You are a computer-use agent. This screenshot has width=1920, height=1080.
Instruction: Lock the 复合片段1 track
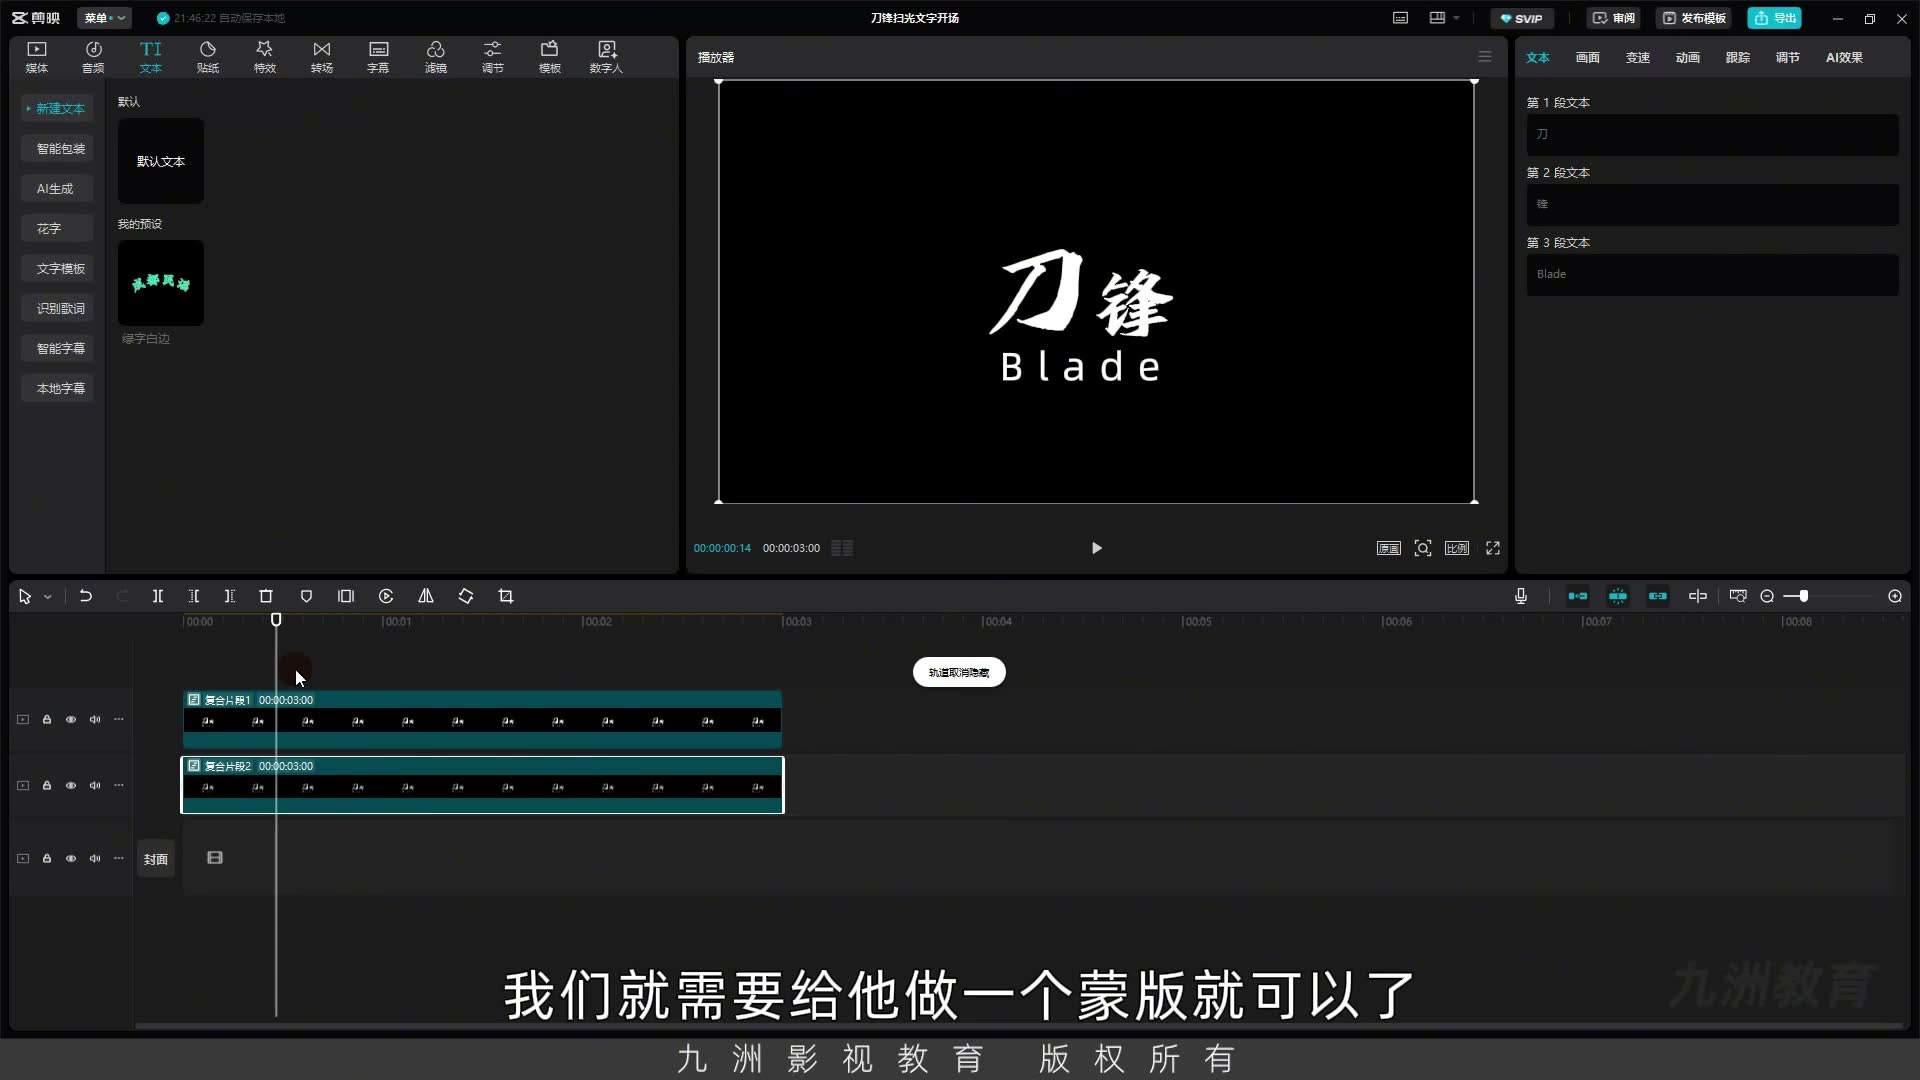tap(47, 720)
